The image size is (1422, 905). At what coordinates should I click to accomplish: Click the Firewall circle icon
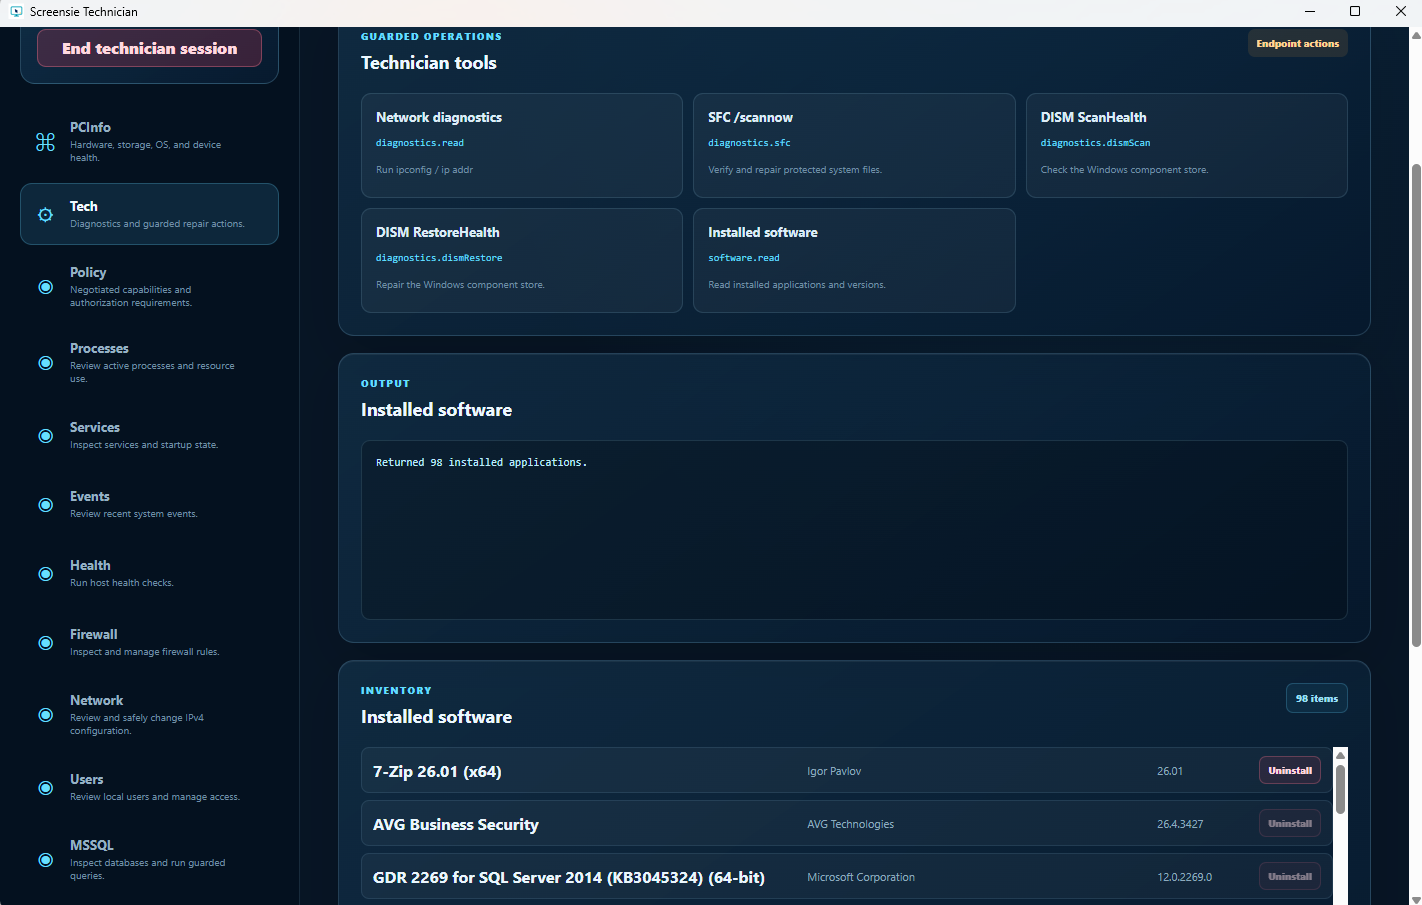tap(45, 643)
